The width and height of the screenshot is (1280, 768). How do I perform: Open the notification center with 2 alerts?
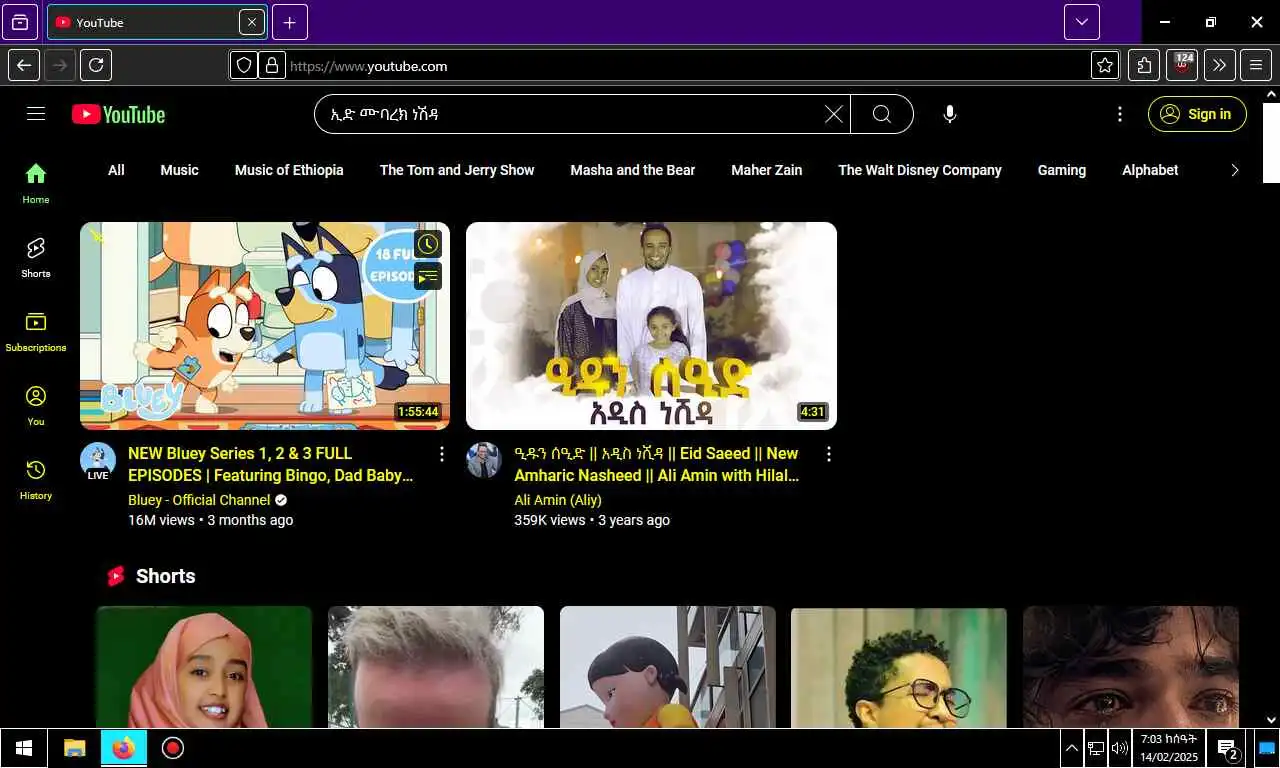click(x=1228, y=747)
